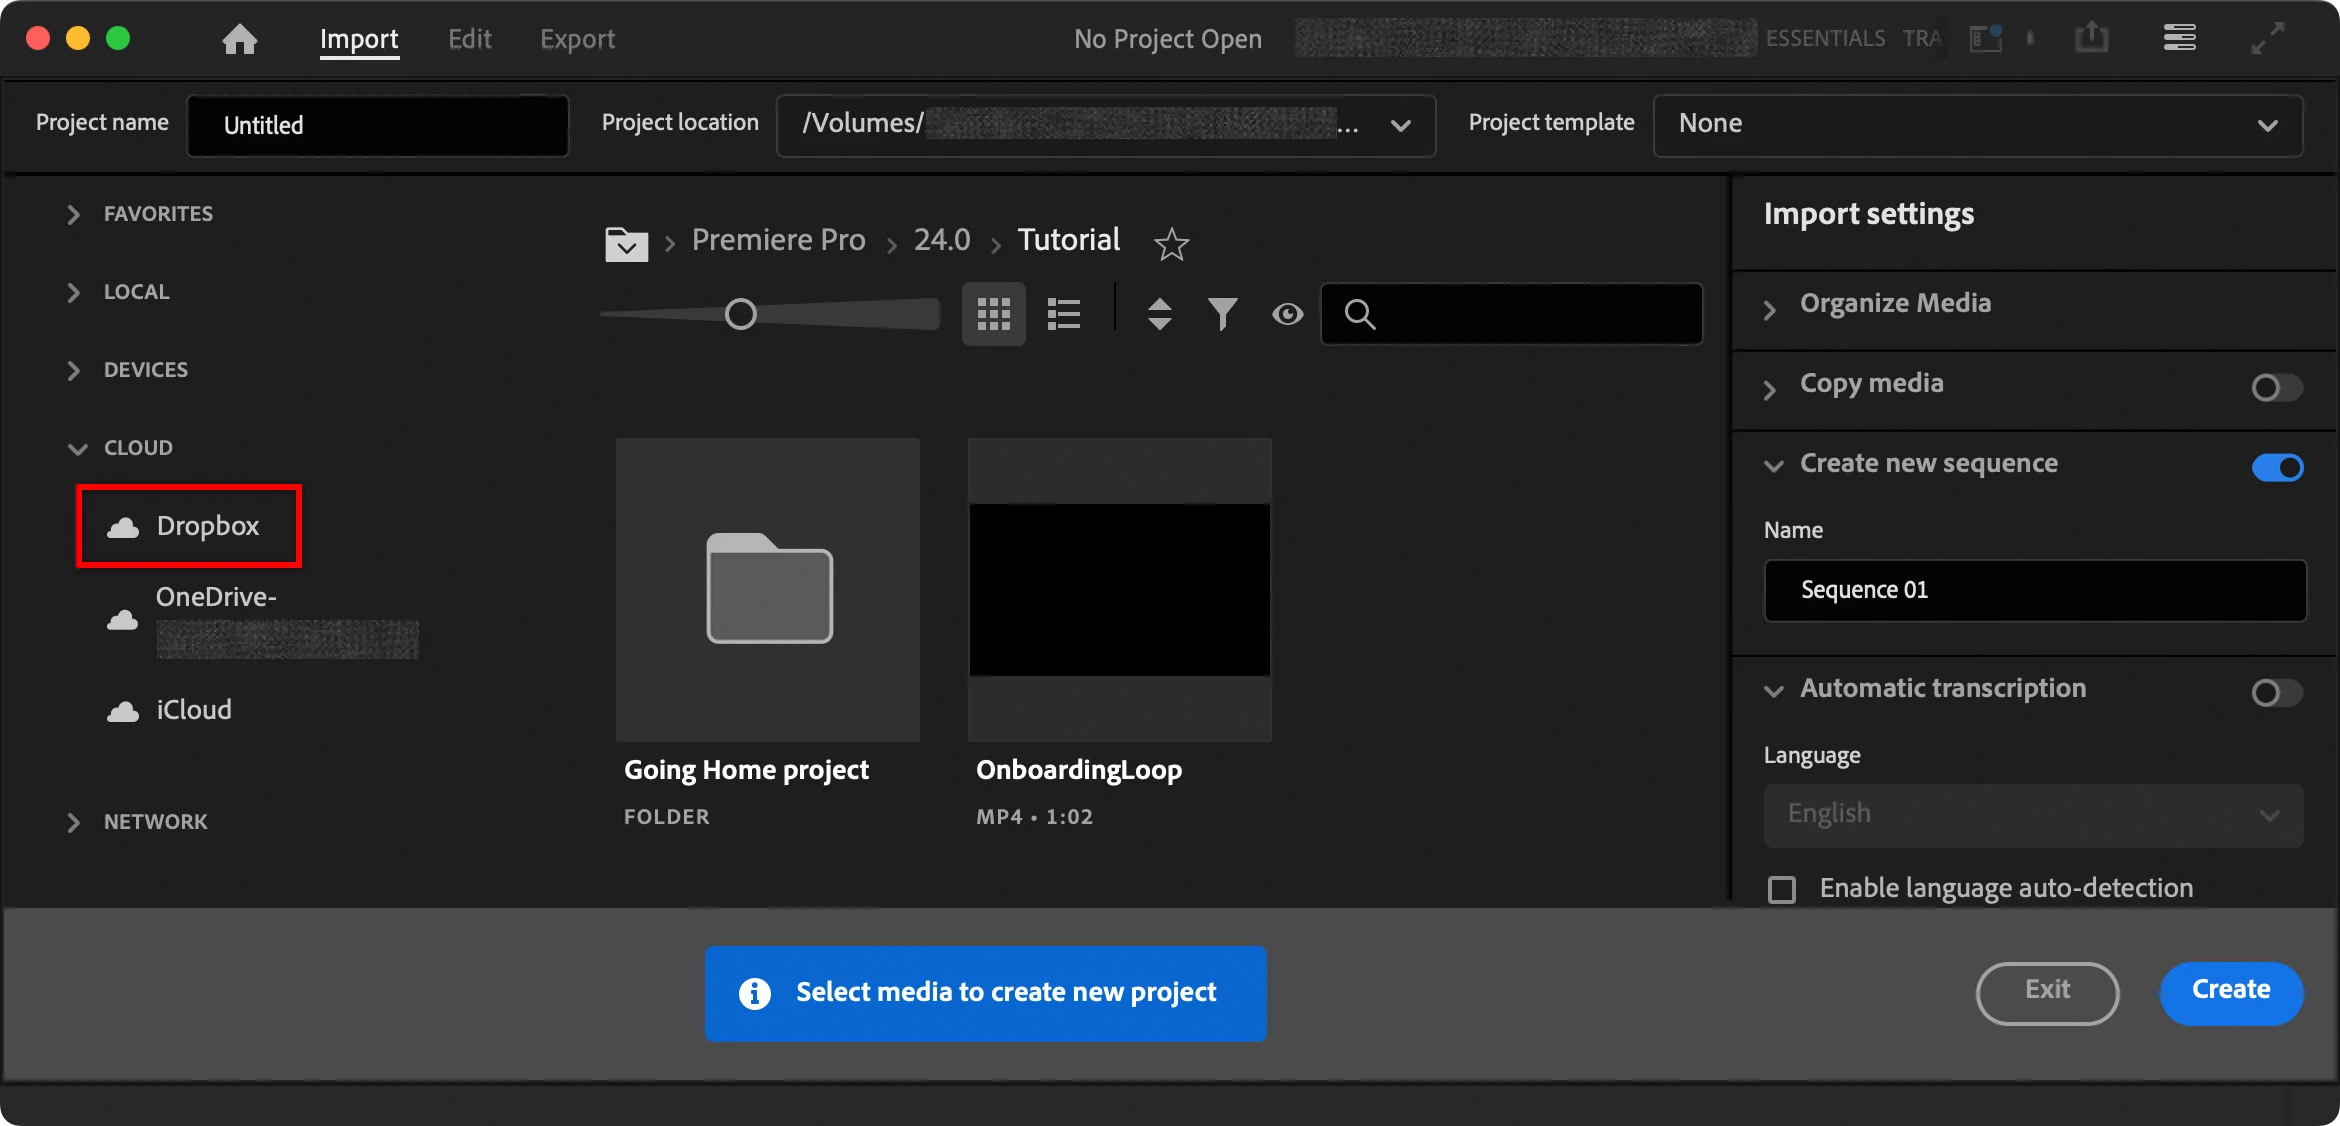Open the sort order icon
2340x1126 pixels.
tap(1159, 314)
